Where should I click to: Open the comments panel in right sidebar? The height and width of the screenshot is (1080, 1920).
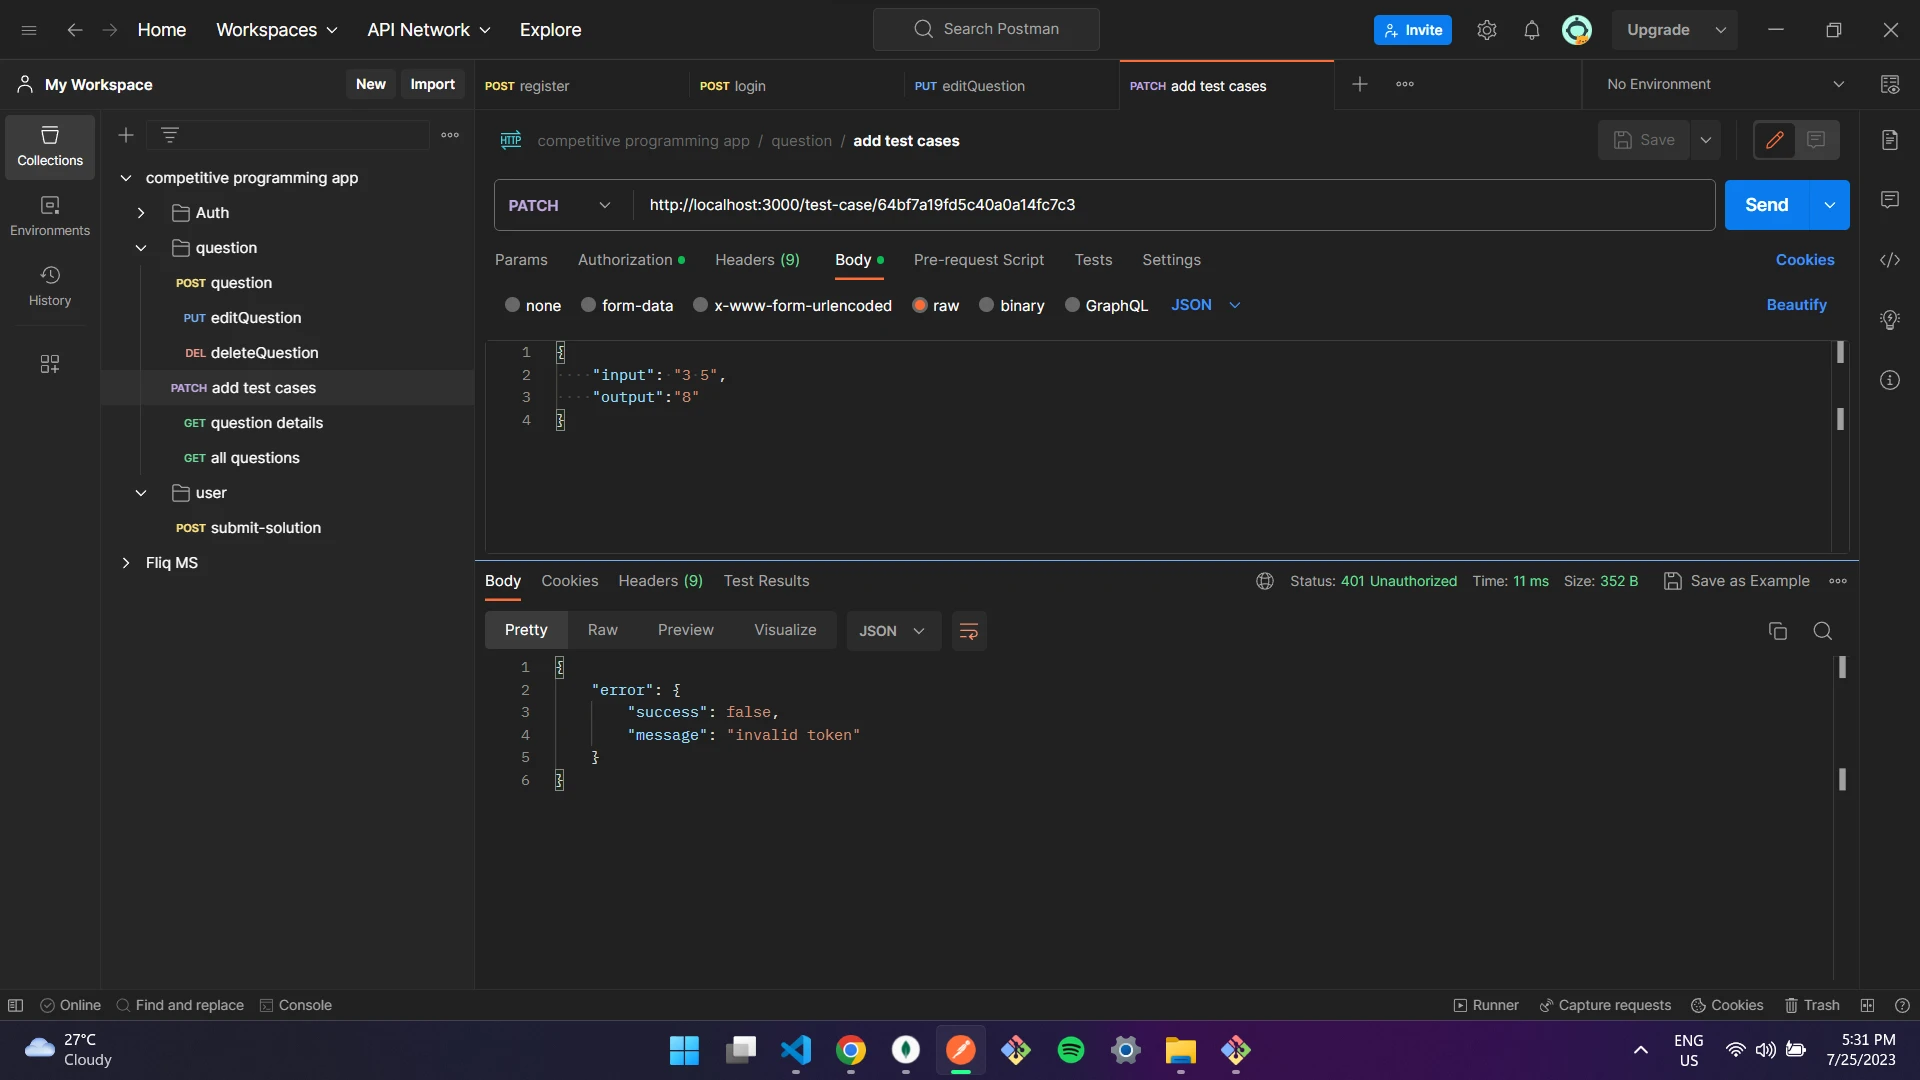click(1890, 200)
